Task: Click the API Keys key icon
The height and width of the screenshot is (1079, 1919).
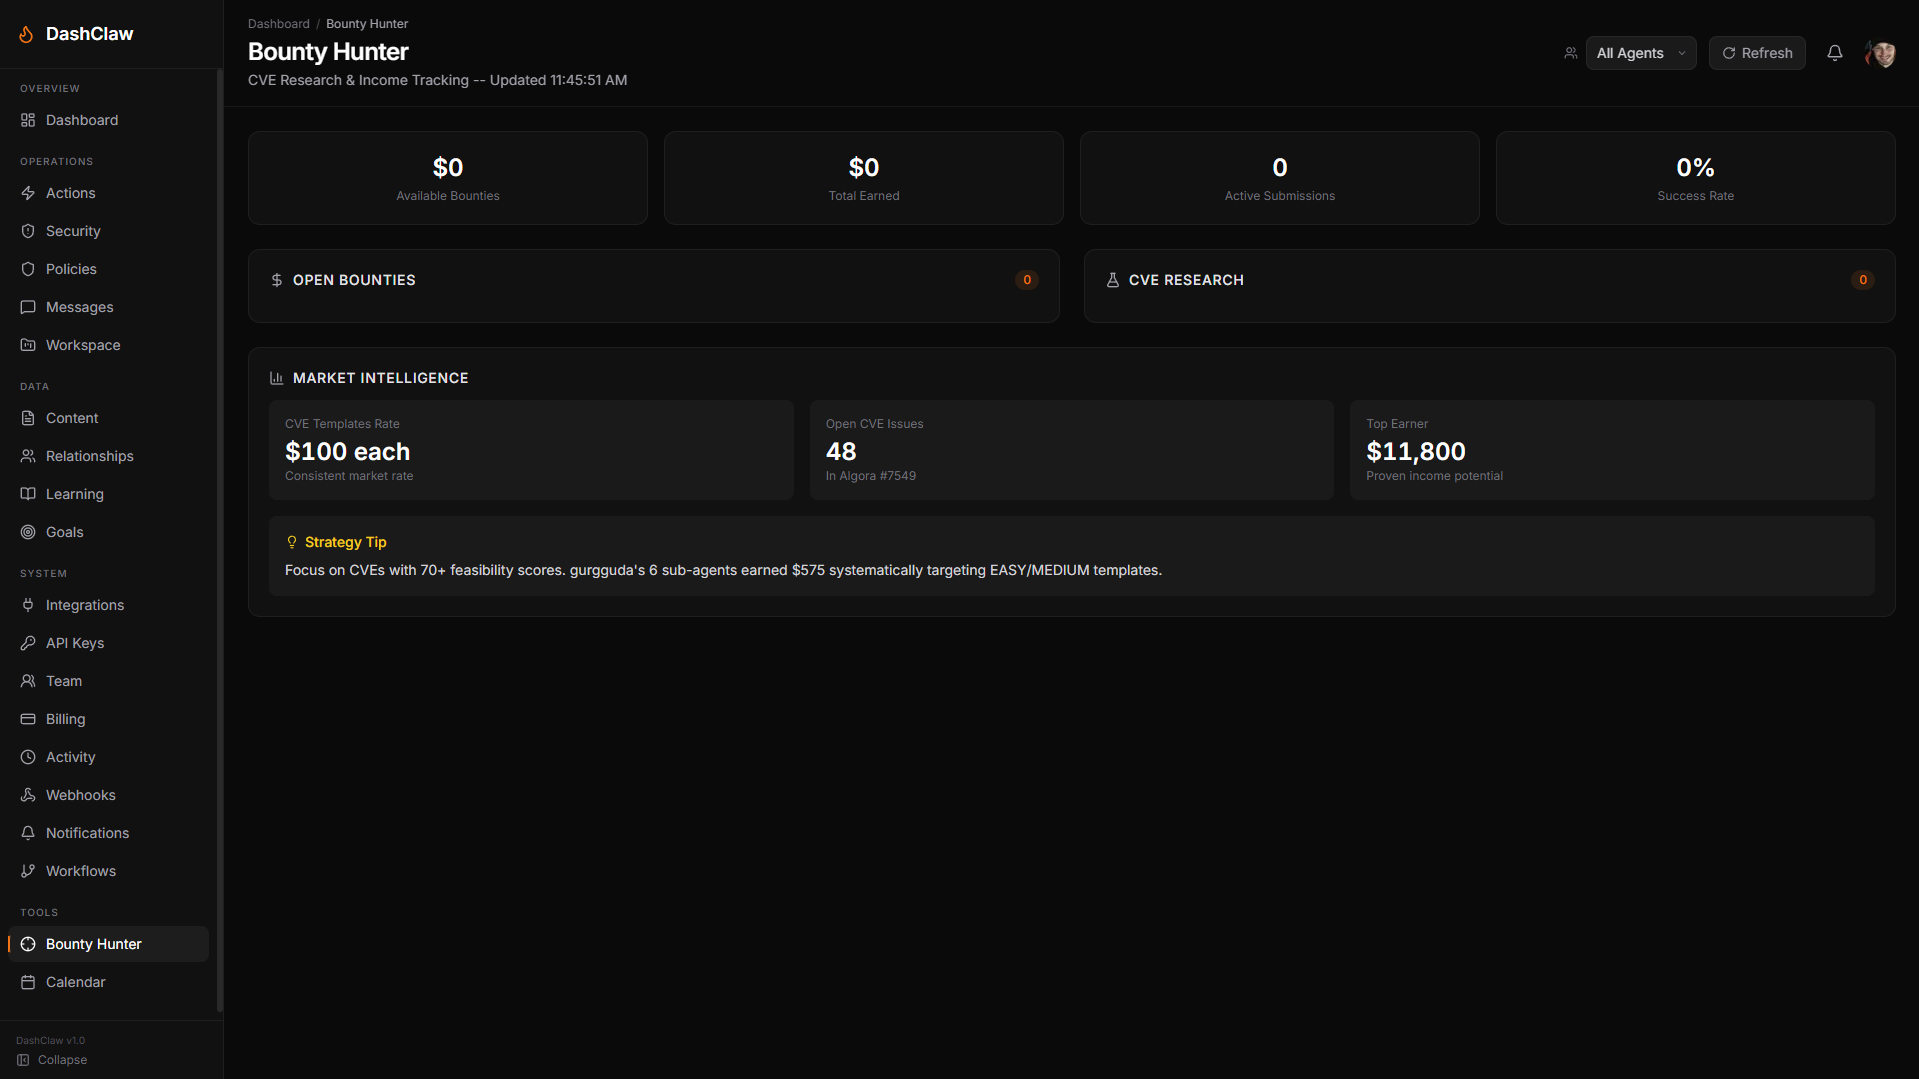Action: point(28,643)
